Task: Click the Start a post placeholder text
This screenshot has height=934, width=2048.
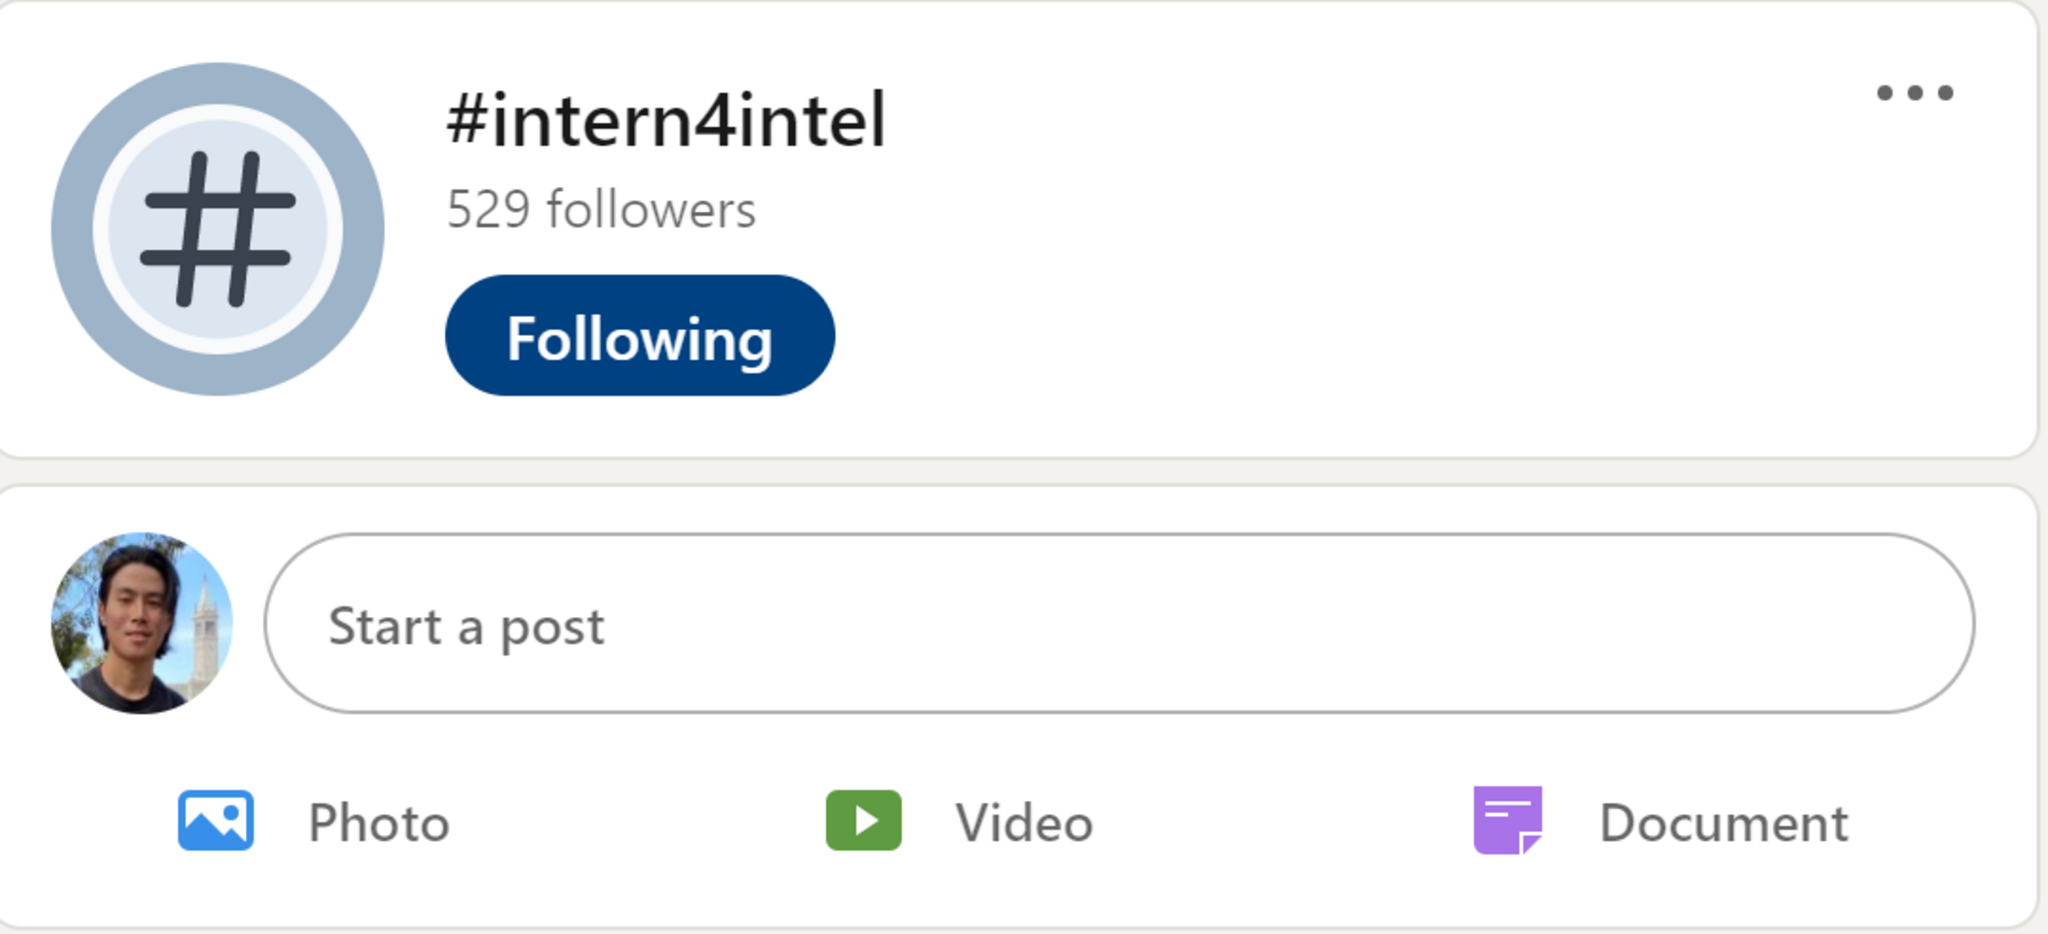Action: pos(466,627)
